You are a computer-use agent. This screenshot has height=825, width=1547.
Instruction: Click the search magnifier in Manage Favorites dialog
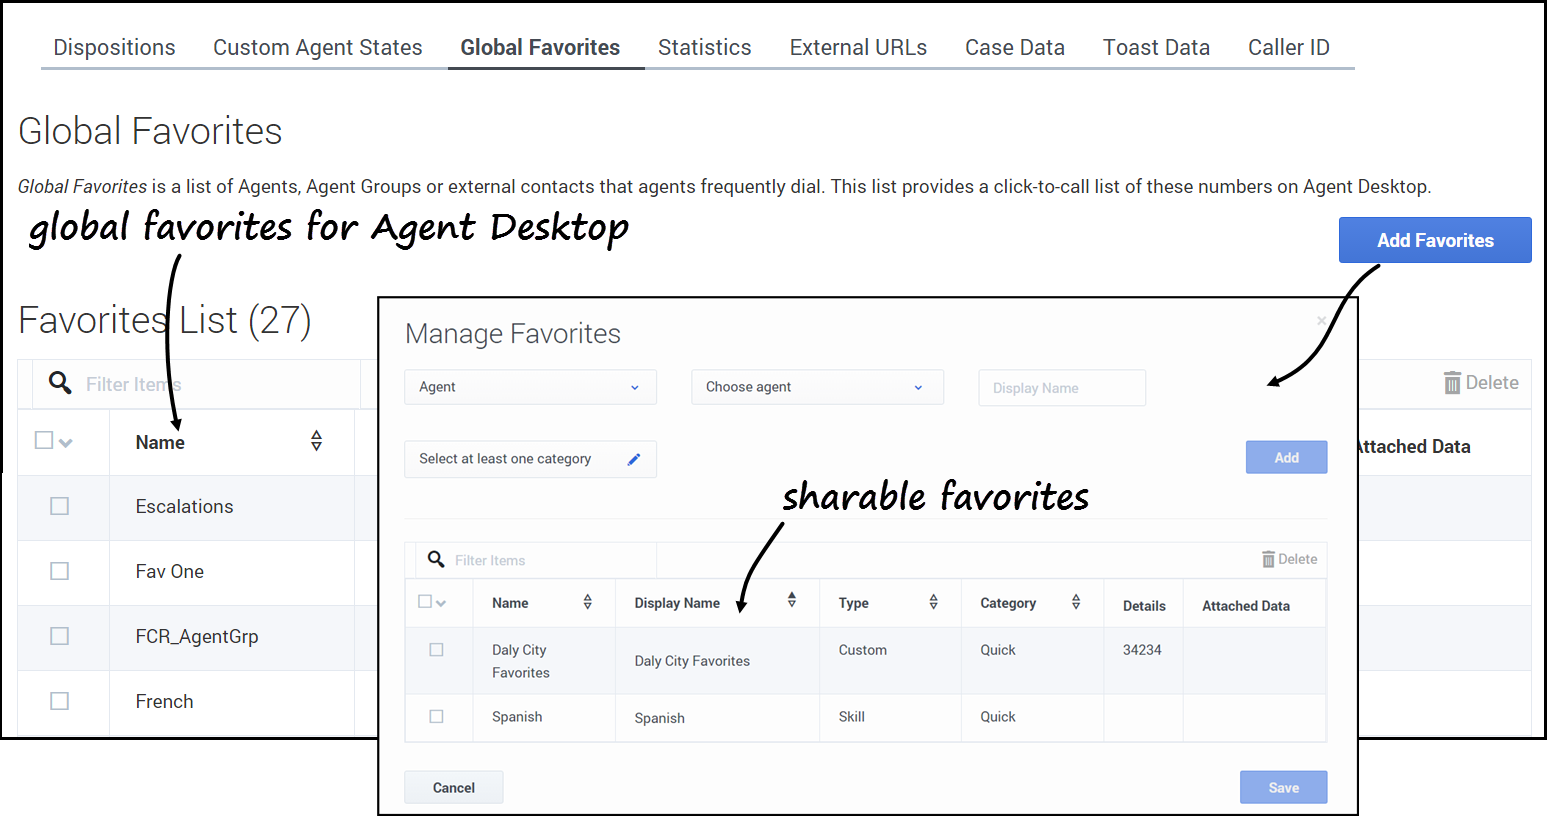436,559
